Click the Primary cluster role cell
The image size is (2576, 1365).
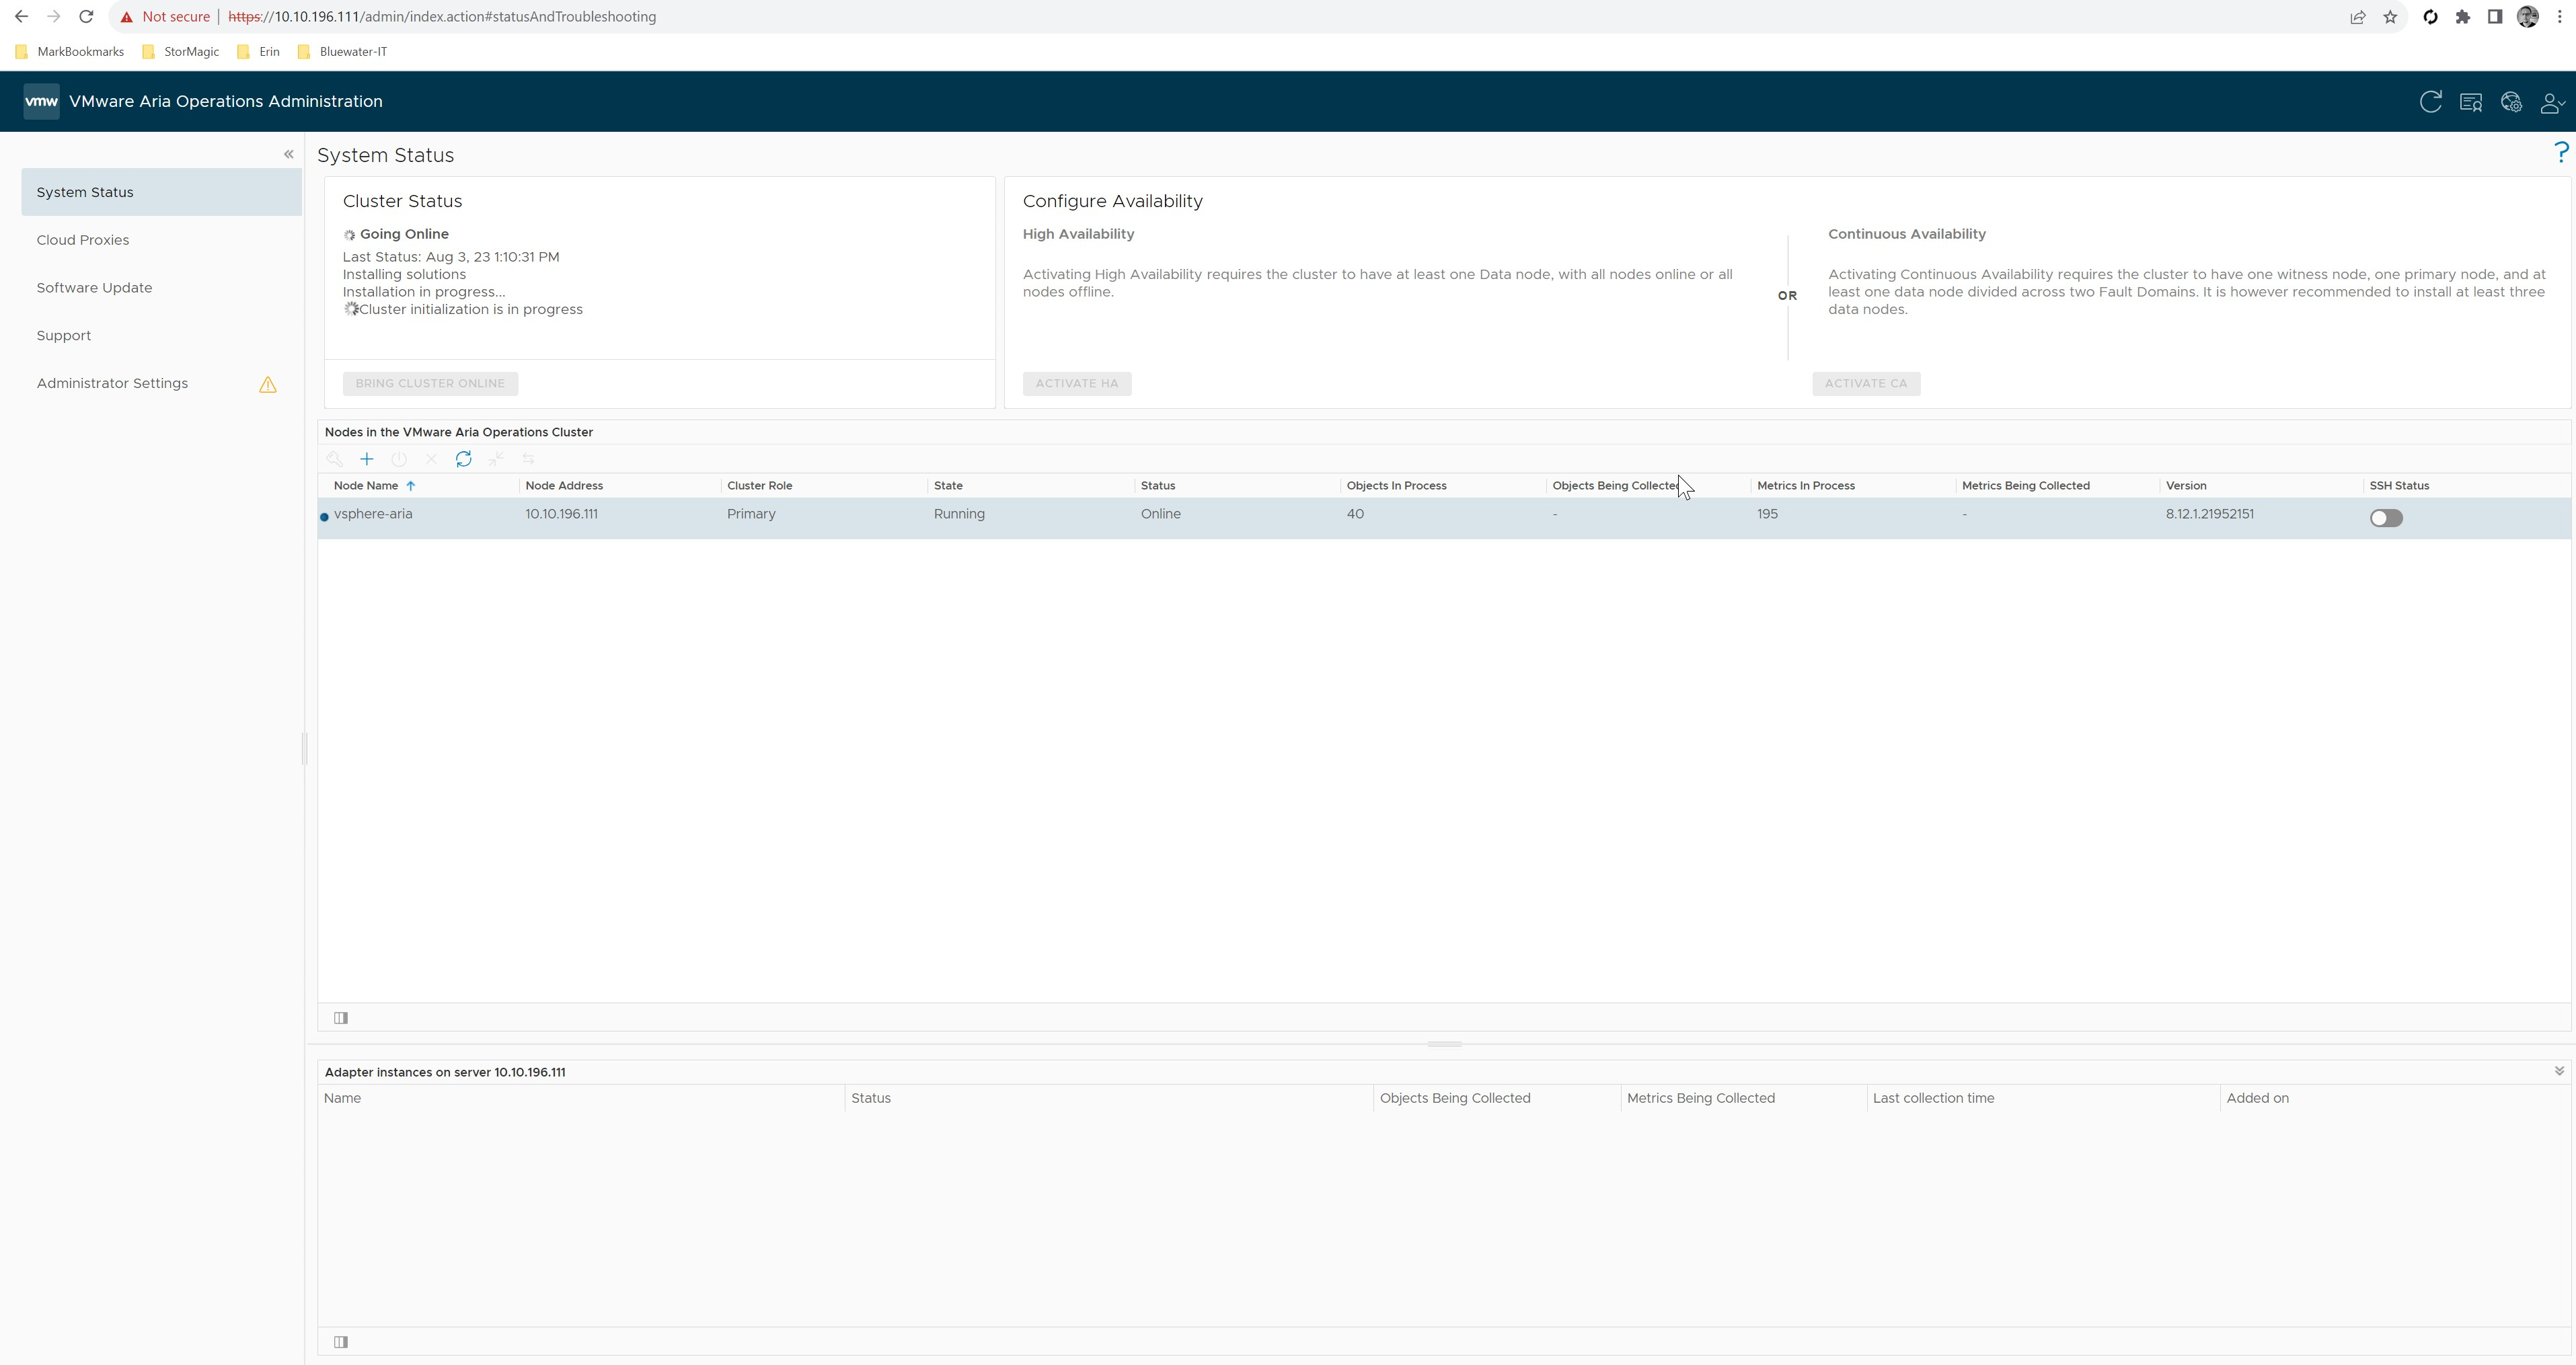(x=751, y=514)
